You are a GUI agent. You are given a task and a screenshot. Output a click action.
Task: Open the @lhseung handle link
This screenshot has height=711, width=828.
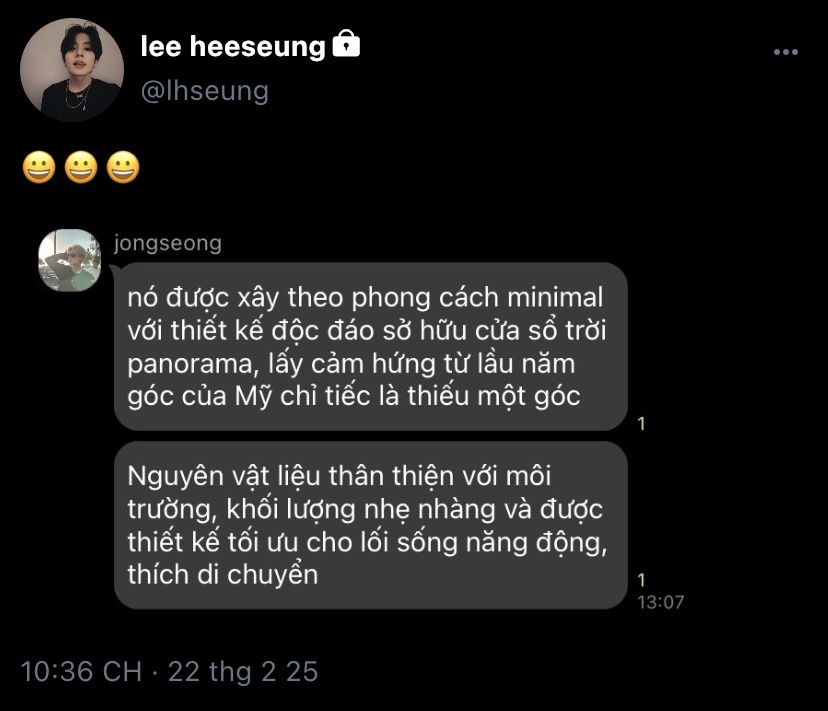(205, 91)
